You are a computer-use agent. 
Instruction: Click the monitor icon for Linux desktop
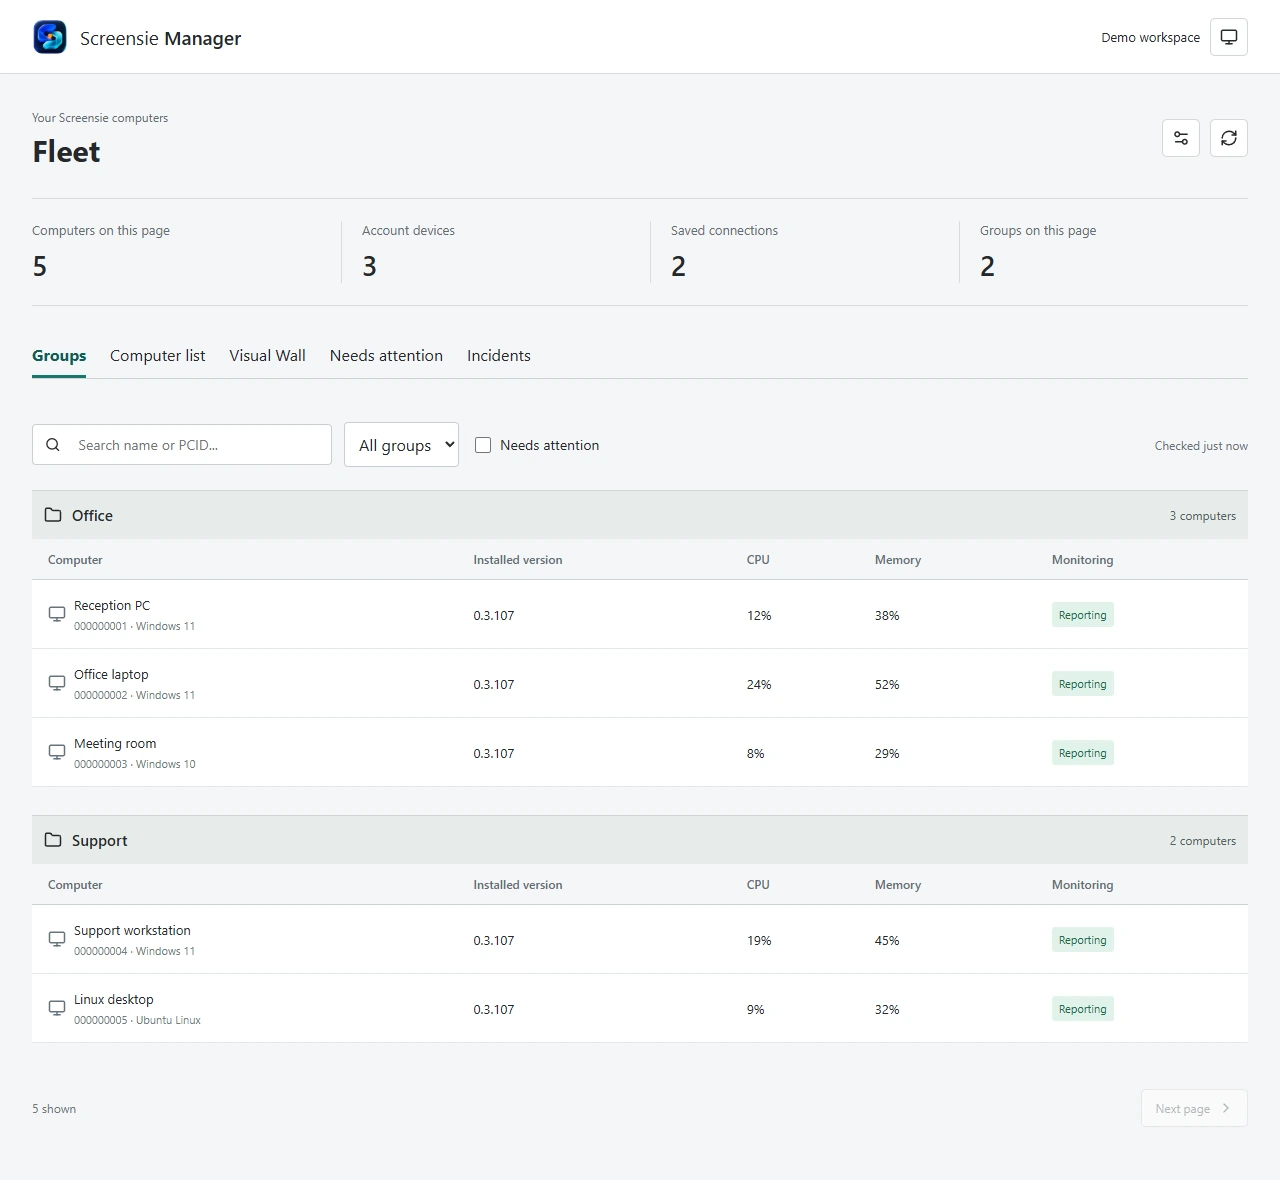pyautogui.click(x=57, y=1008)
